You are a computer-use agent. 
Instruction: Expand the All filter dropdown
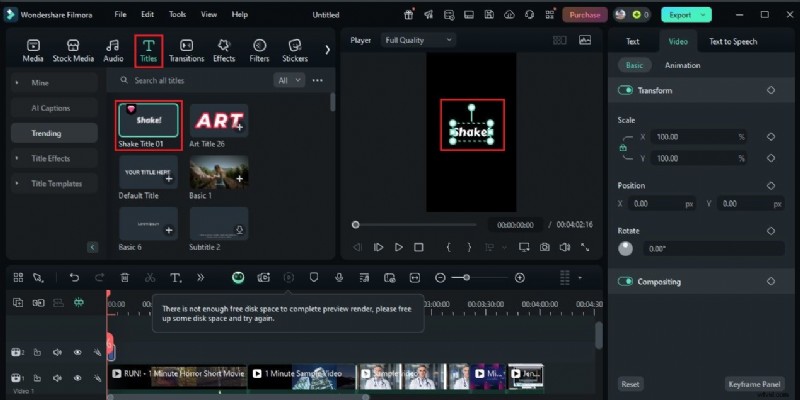tap(289, 80)
